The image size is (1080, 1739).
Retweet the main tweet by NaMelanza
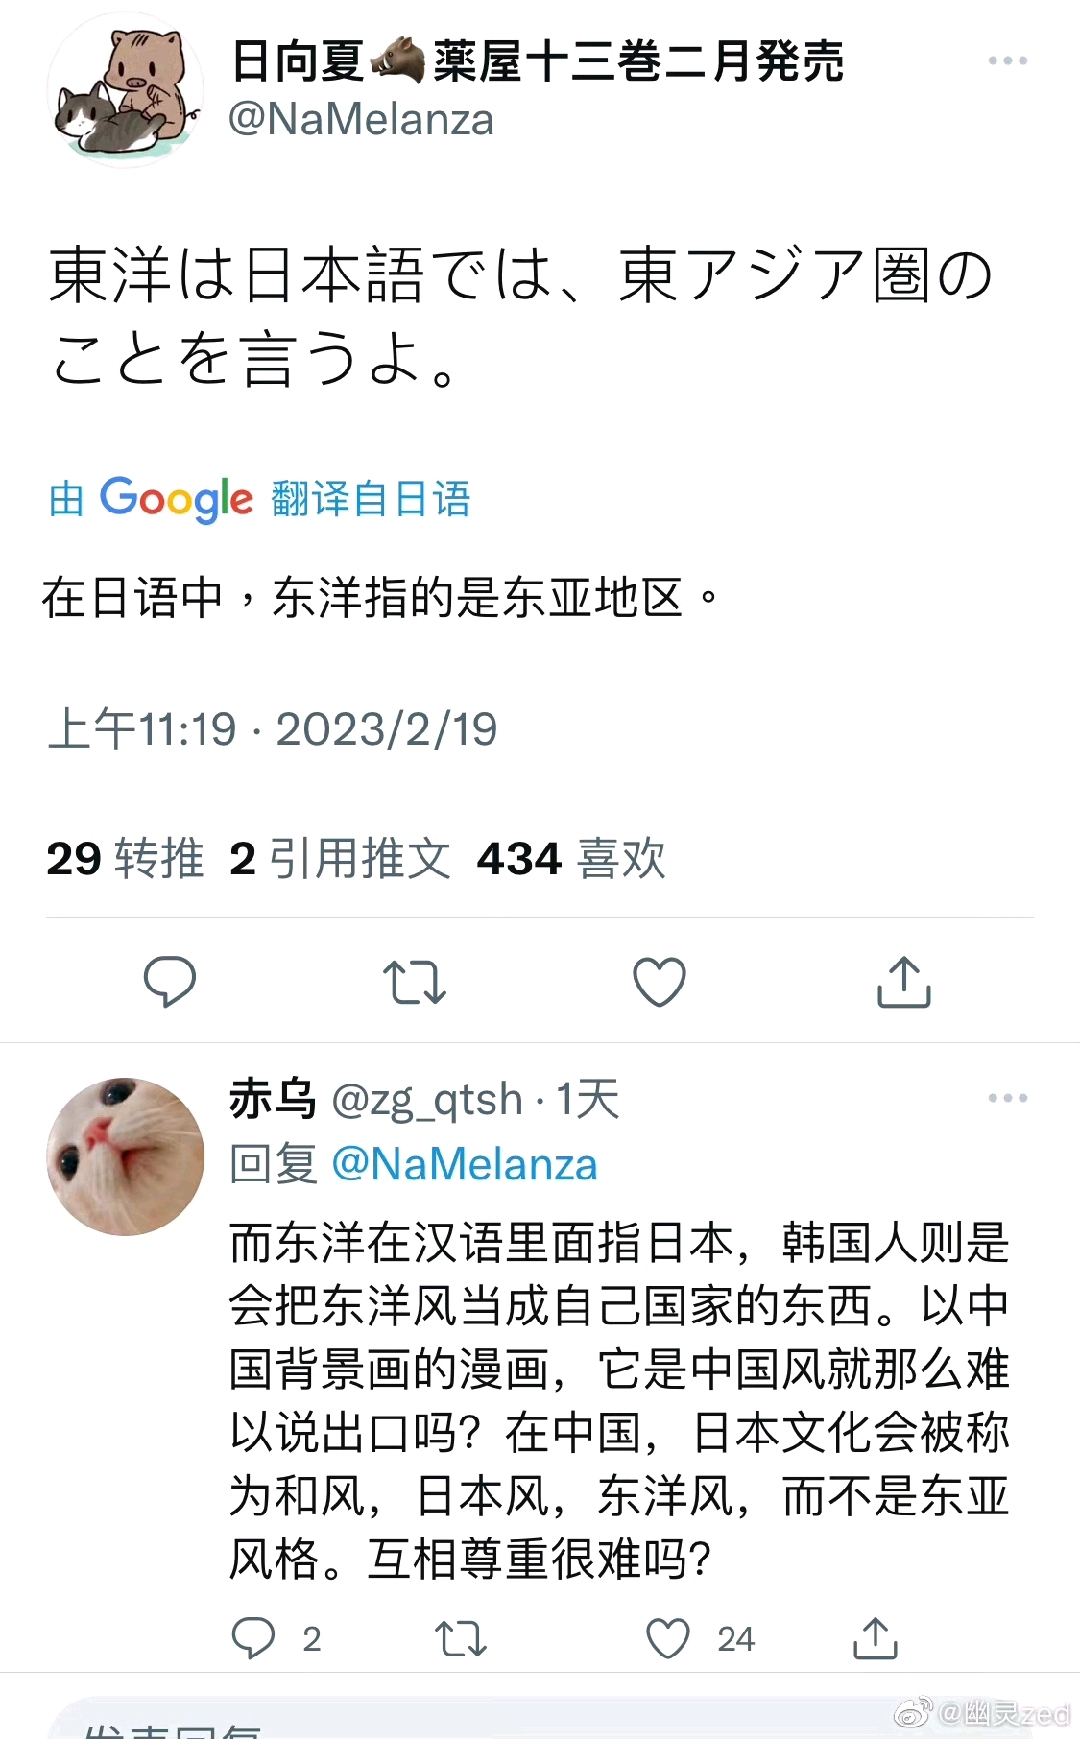tap(414, 982)
